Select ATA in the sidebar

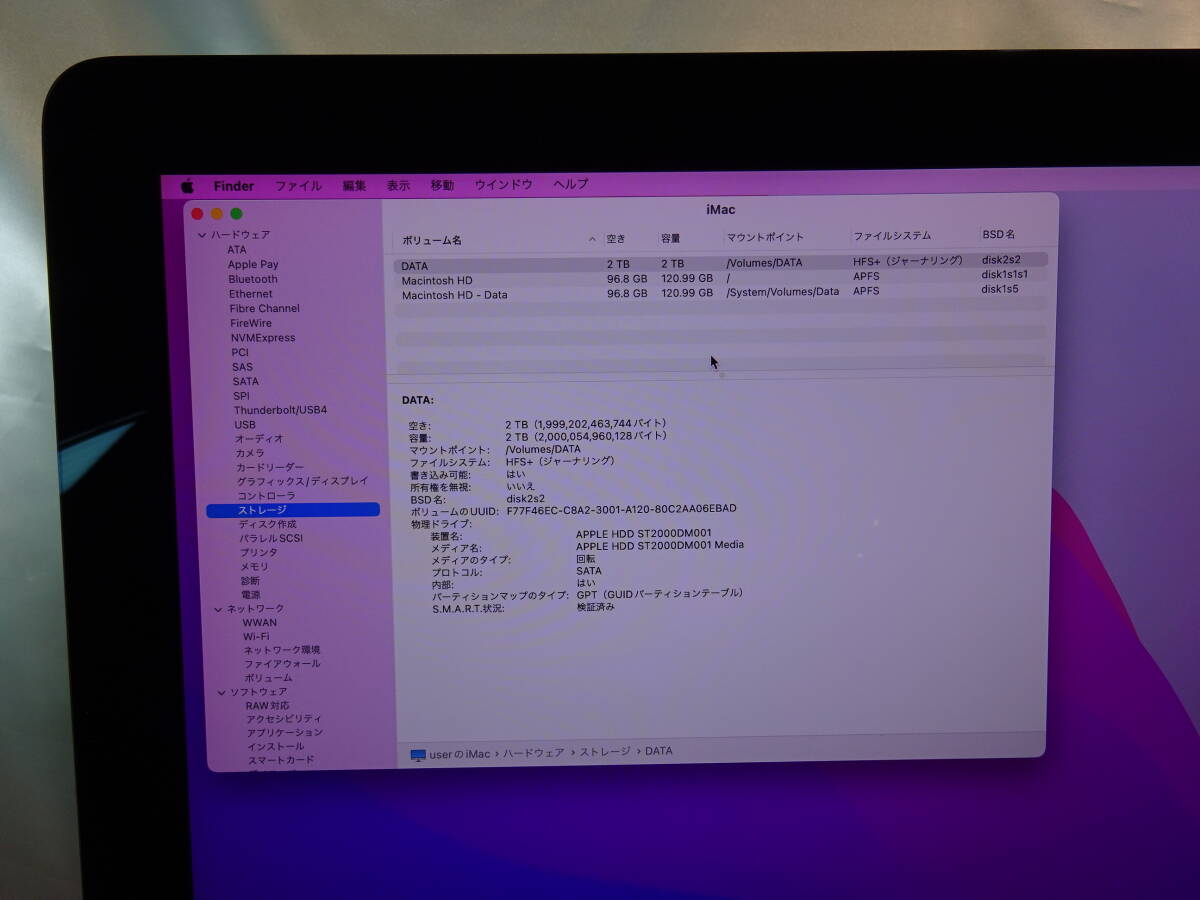pos(237,250)
